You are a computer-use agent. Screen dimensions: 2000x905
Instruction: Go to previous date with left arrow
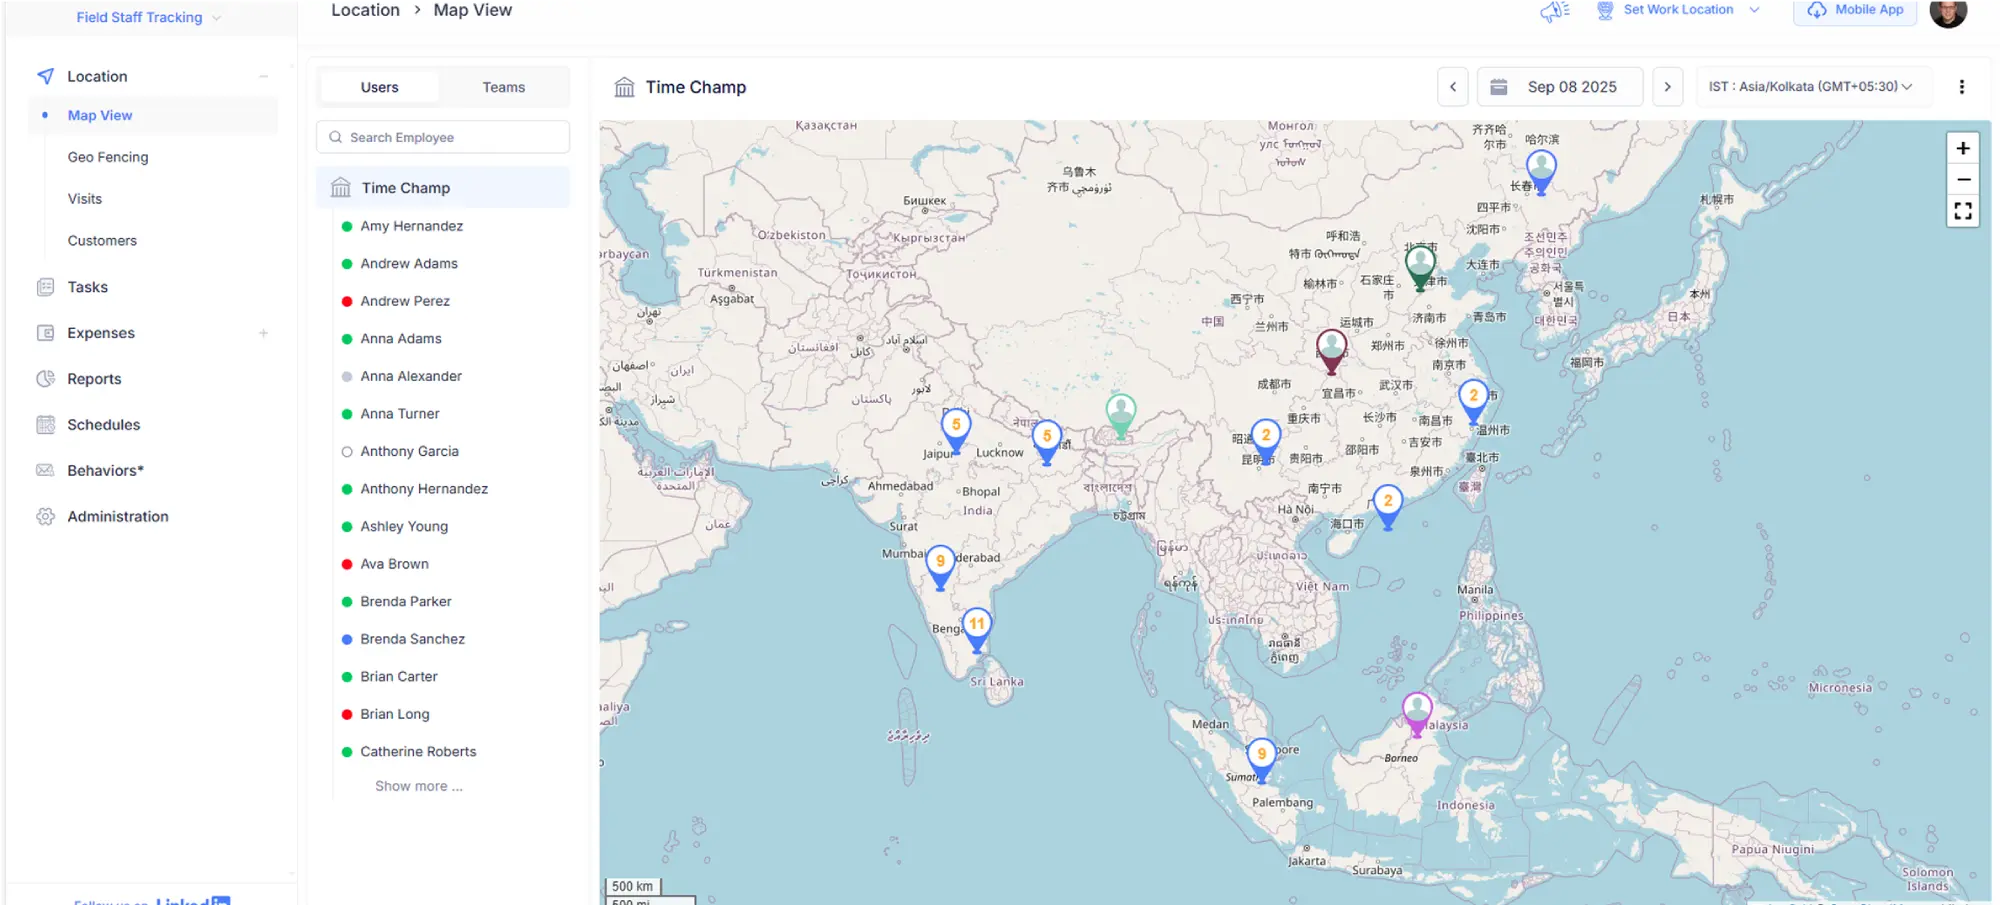click(1453, 87)
